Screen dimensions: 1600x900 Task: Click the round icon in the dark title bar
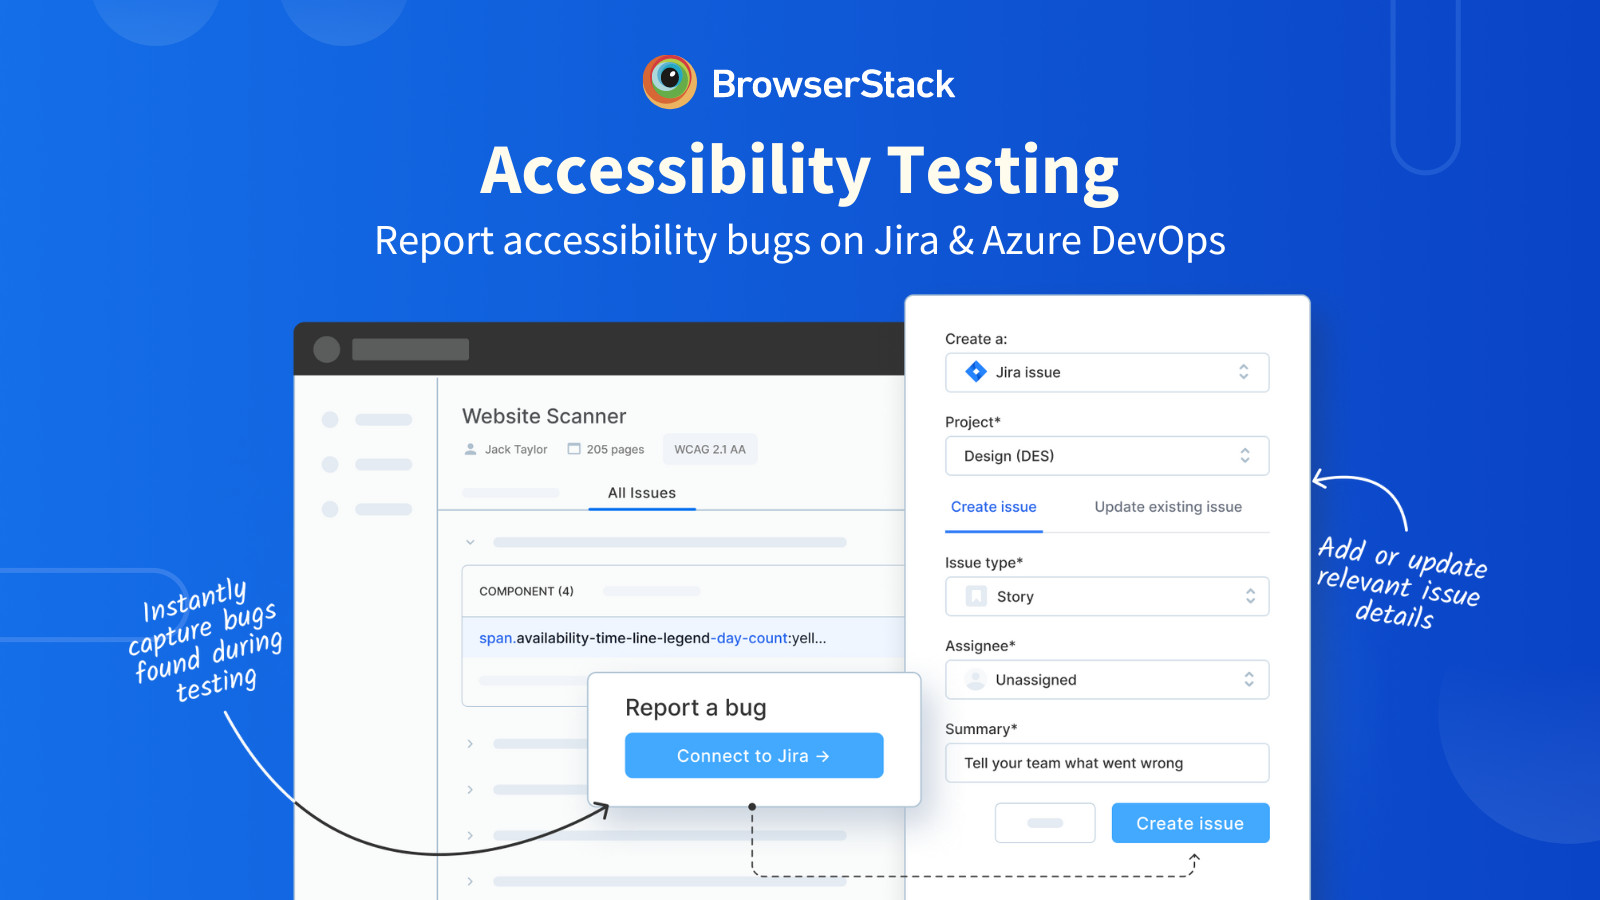tap(327, 349)
